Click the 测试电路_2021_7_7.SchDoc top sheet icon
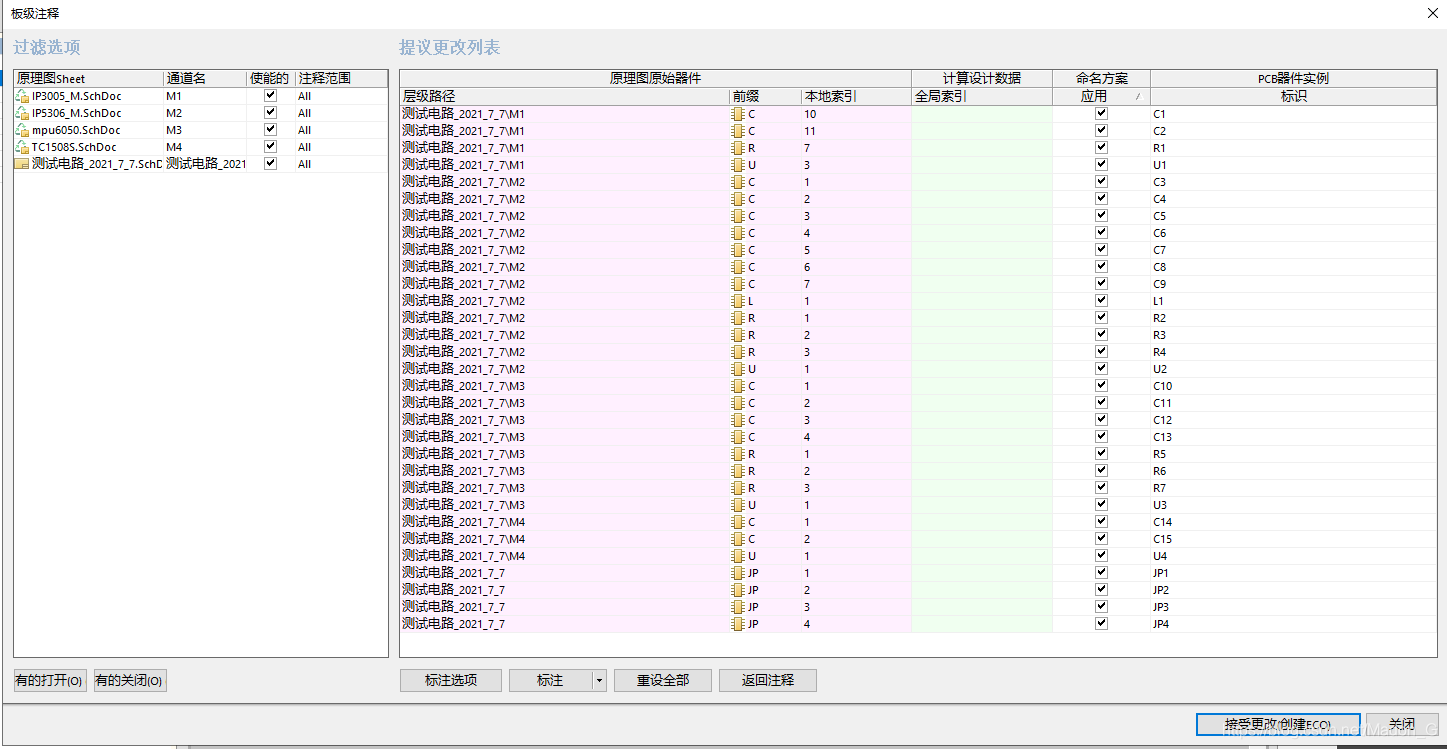 (x=22, y=164)
